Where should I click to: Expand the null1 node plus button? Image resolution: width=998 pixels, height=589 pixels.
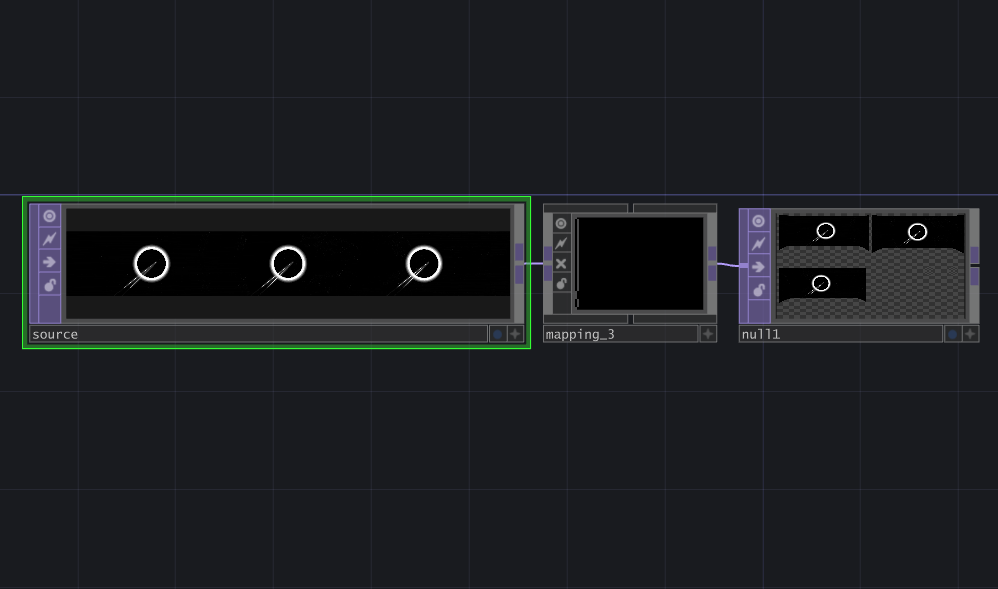point(969,334)
